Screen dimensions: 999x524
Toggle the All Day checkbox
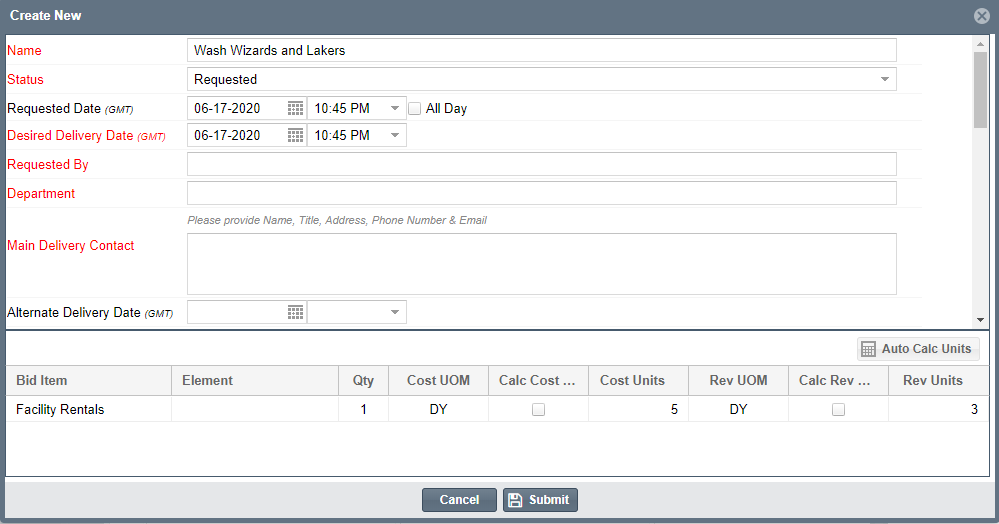[x=415, y=108]
